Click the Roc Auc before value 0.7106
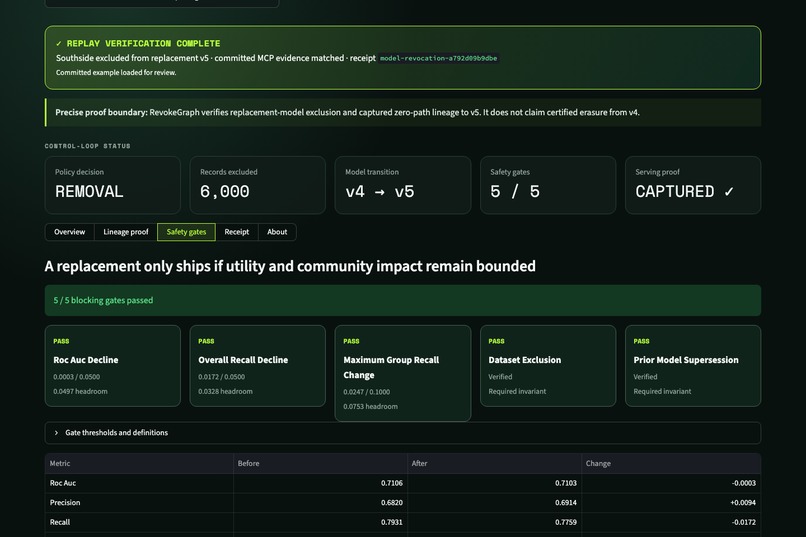Screen dimensions: 806x537 pos(392,483)
